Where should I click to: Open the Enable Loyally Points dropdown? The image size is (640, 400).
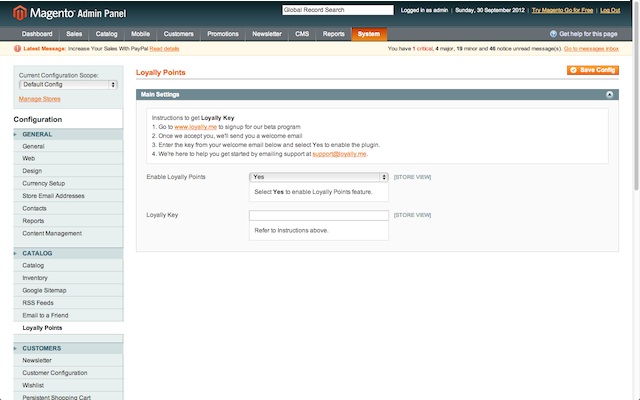pyautogui.click(x=319, y=177)
